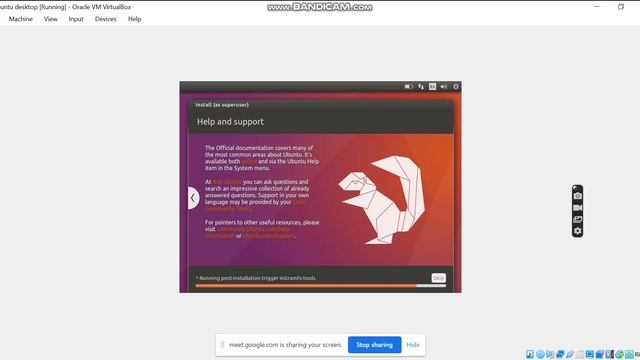The height and width of the screenshot is (360, 640).
Task: Click the 'online' documentation link
Action: coord(249,161)
